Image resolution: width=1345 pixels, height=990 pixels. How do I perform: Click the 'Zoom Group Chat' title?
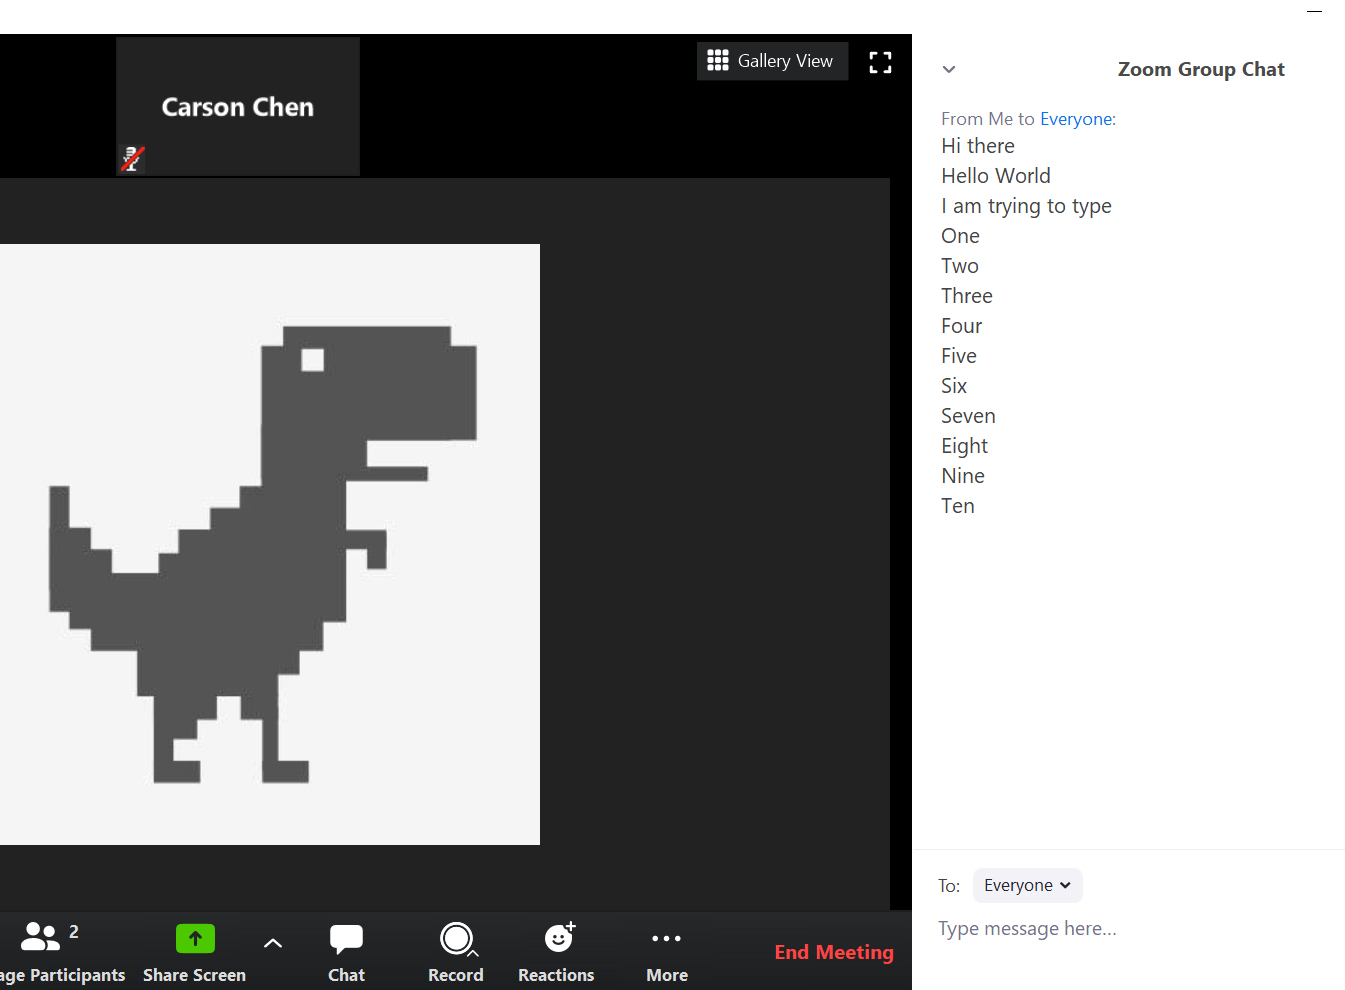tap(1201, 69)
